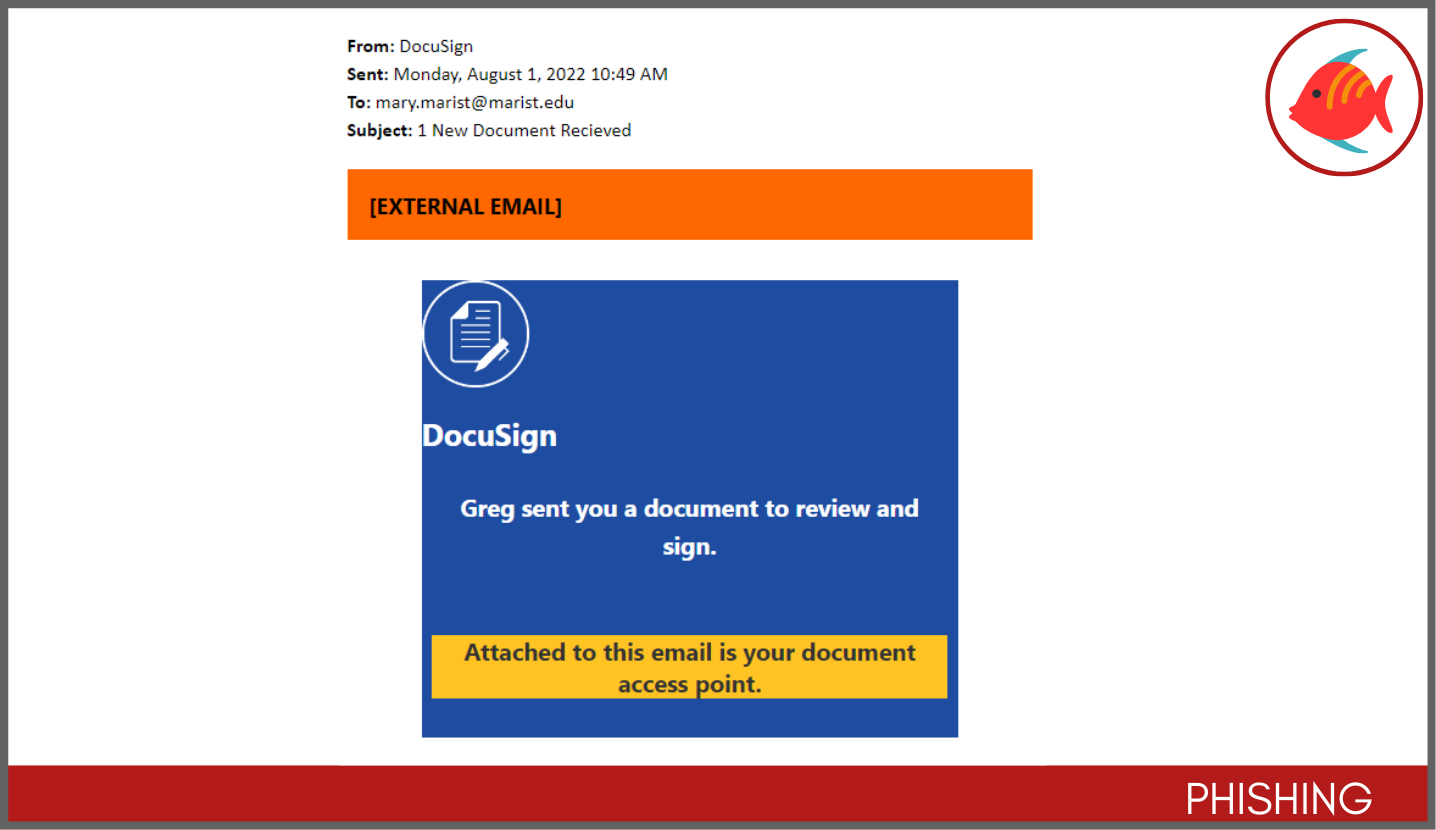The height and width of the screenshot is (830, 1436).
Task: Click the 'To:' field label
Action: point(359,102)
